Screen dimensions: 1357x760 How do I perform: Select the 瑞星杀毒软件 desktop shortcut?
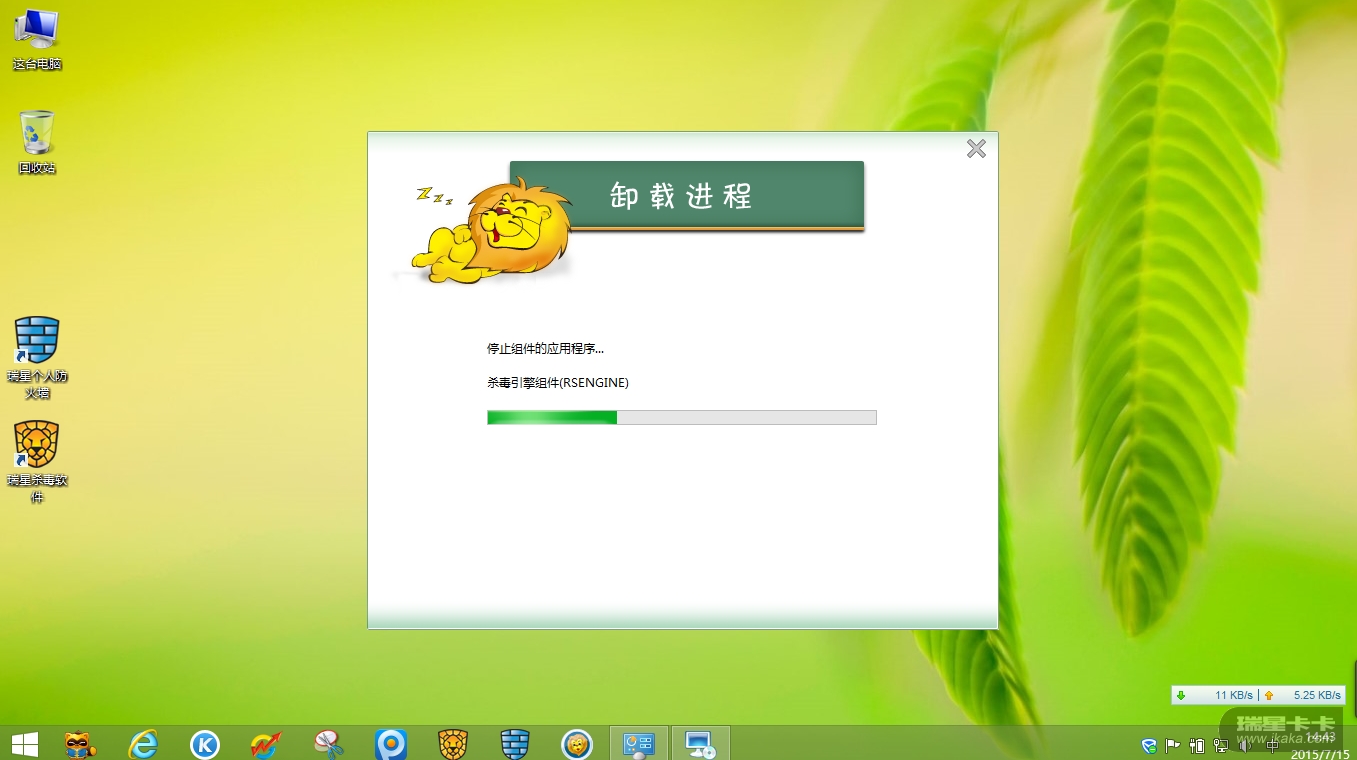tap(37, 462)
